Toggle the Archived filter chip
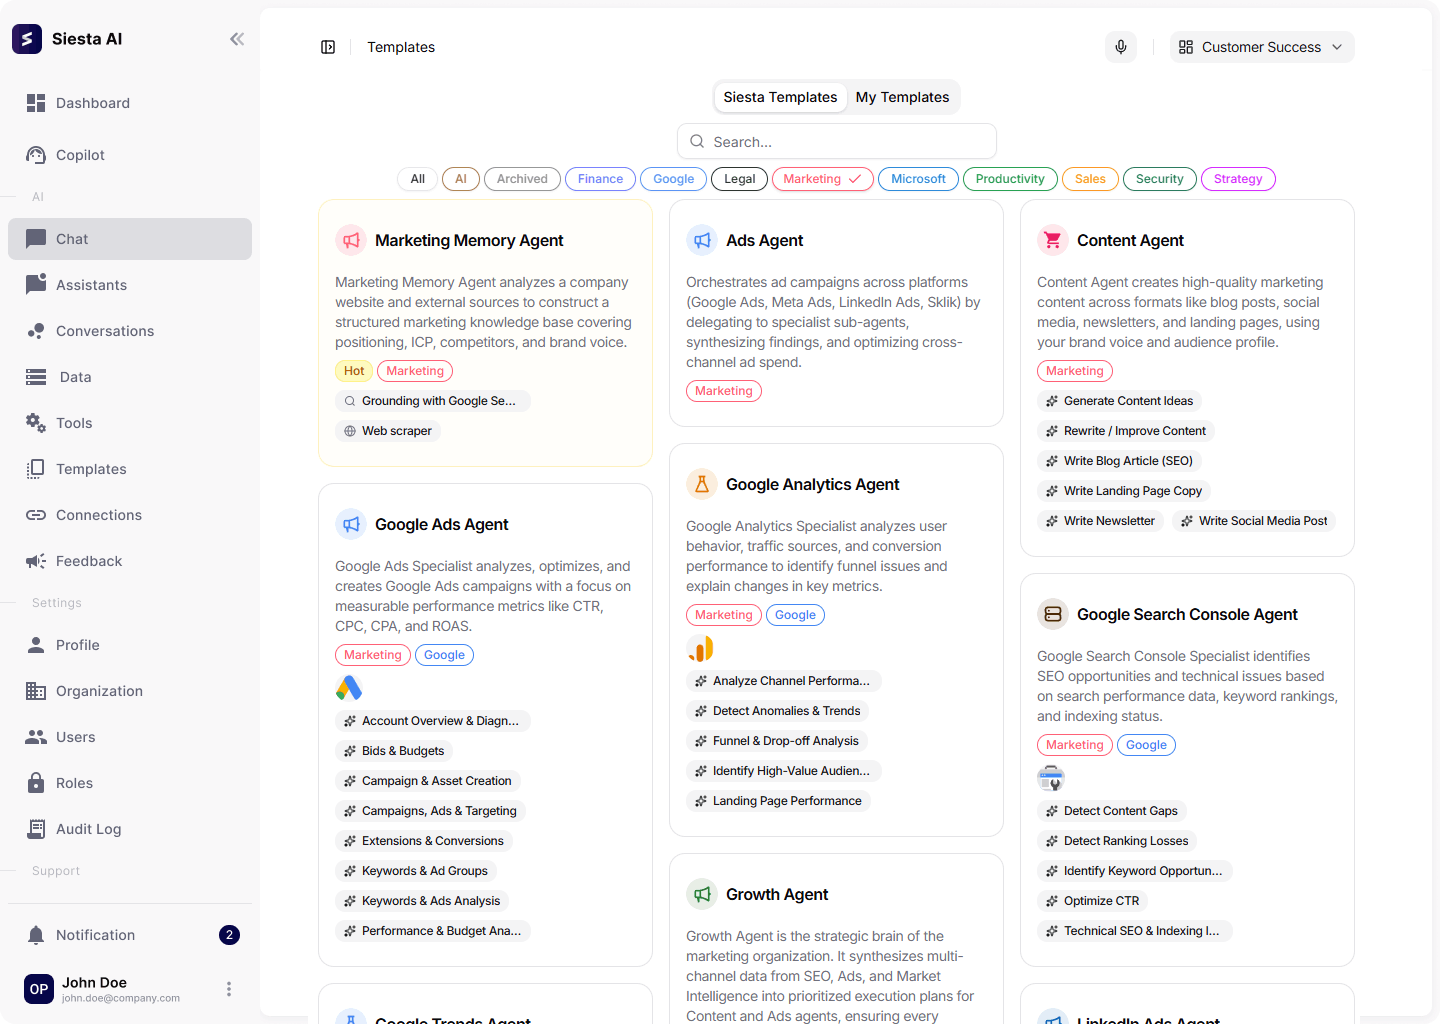This screenshot has height=1024, width=1440. click(522, 179)
